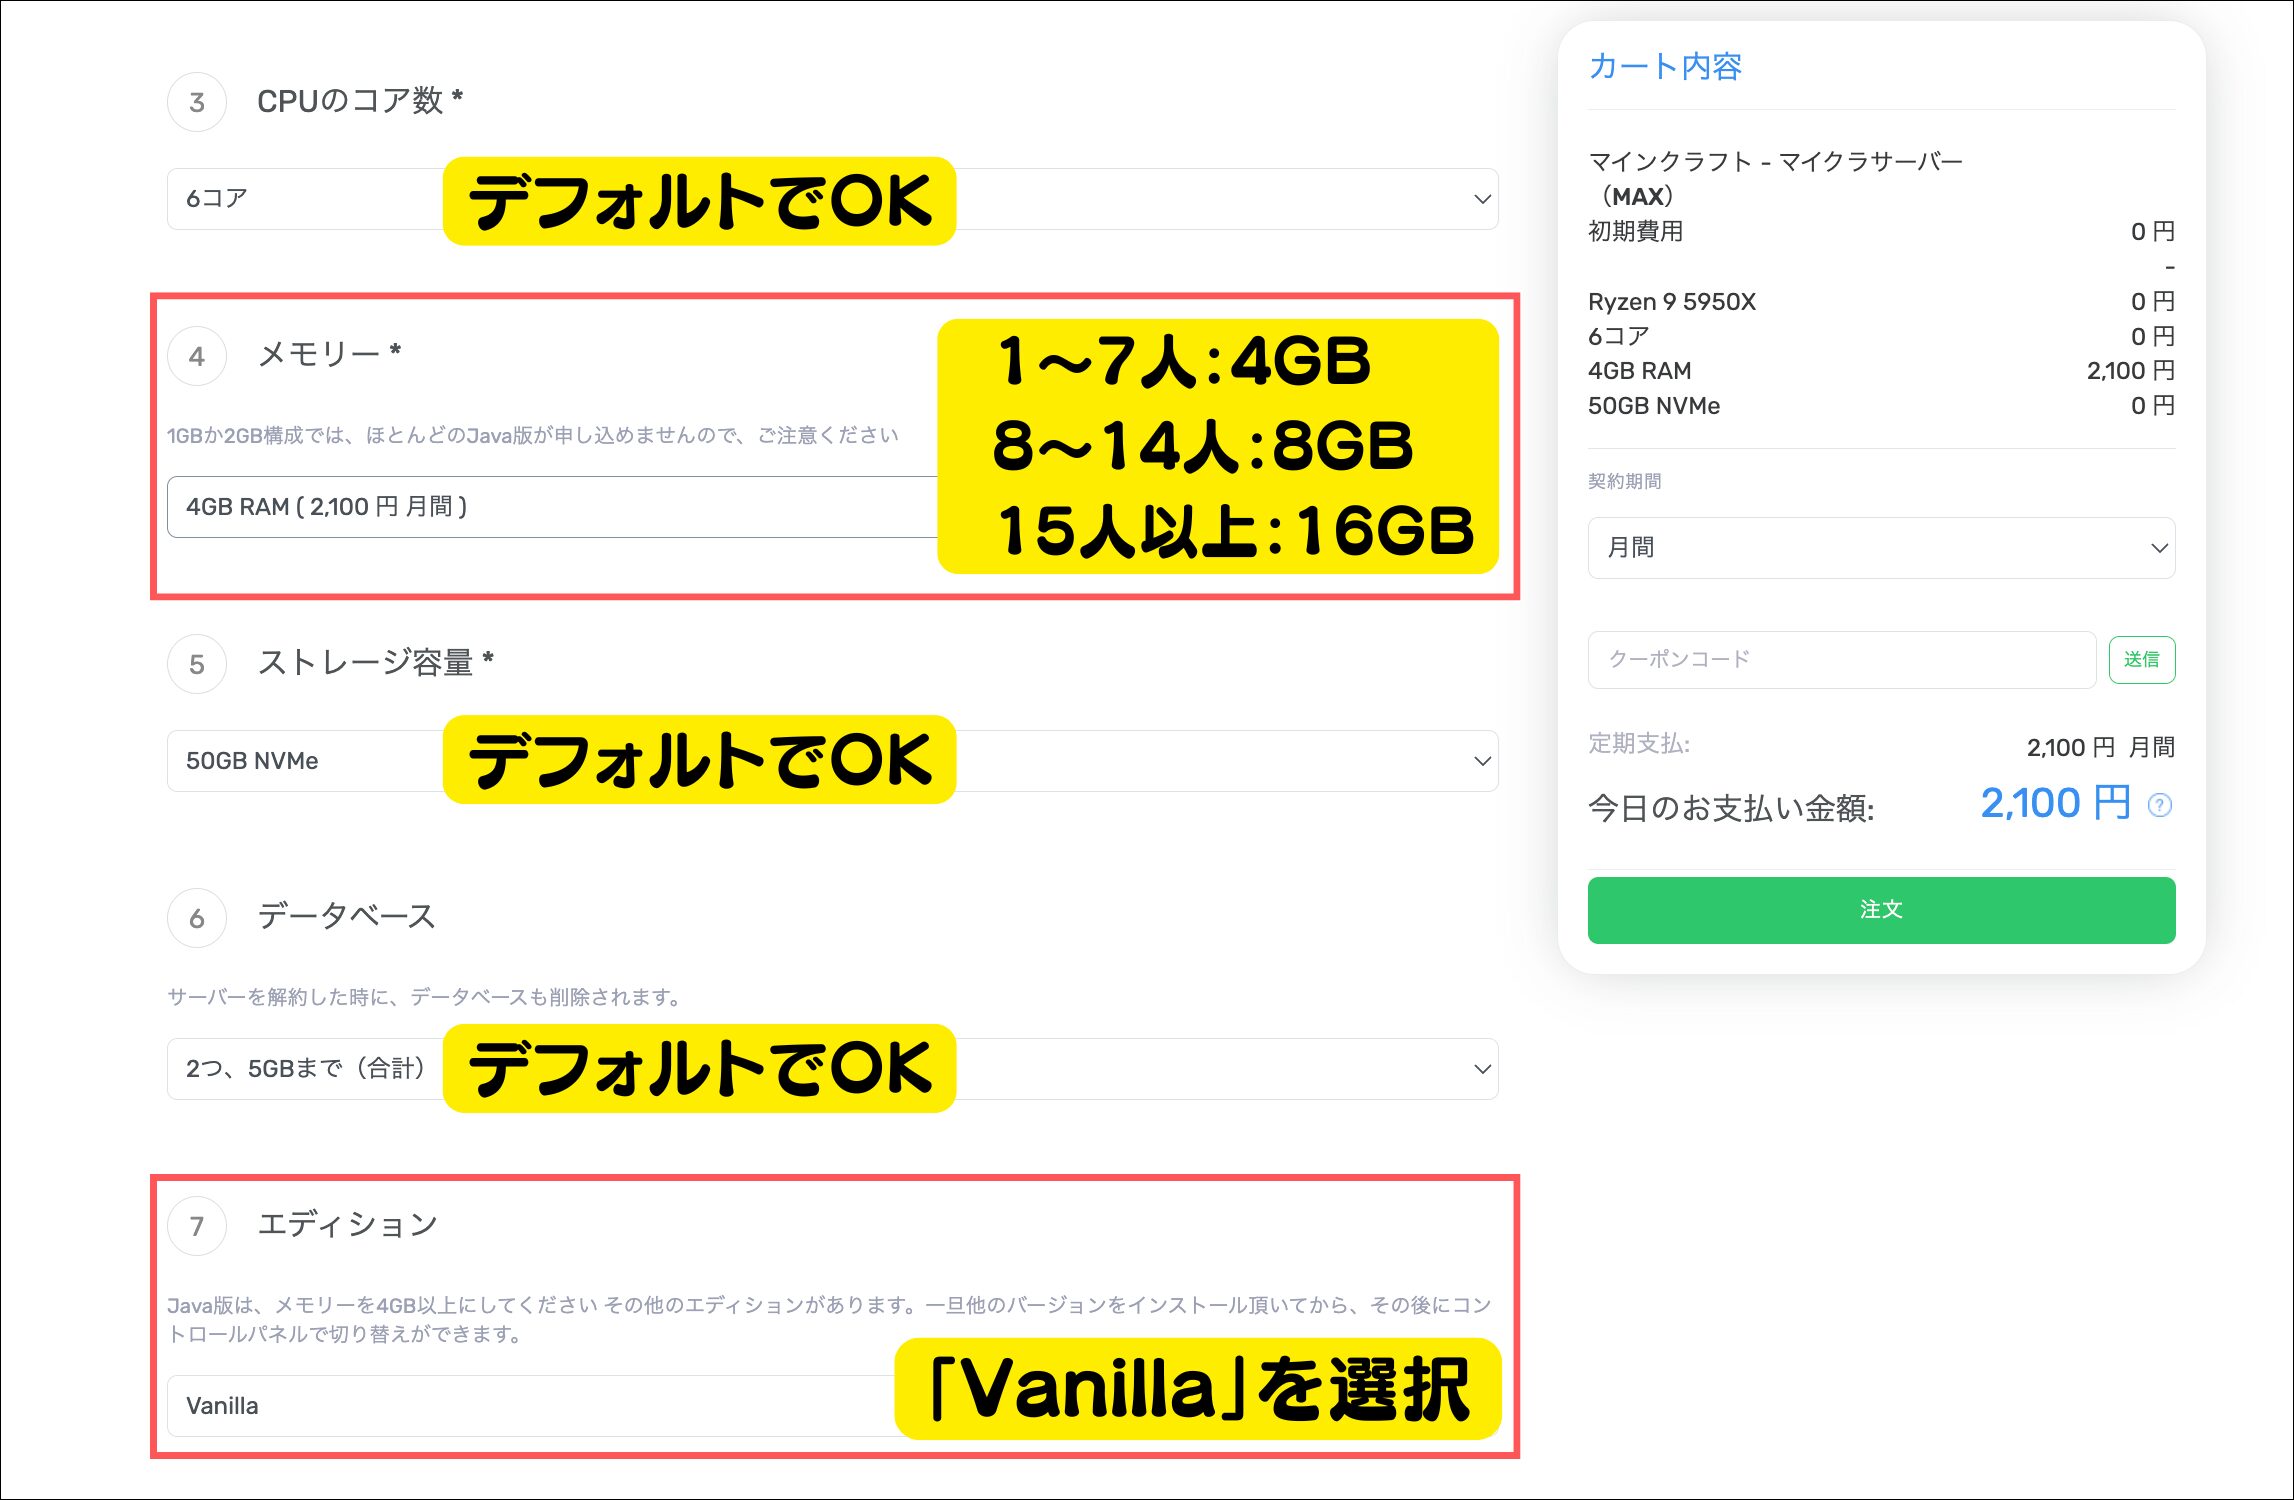This screenshot has width=2294, height=1500.
Task: Click the エディション section heading
Action: [x=348, y=1225]
